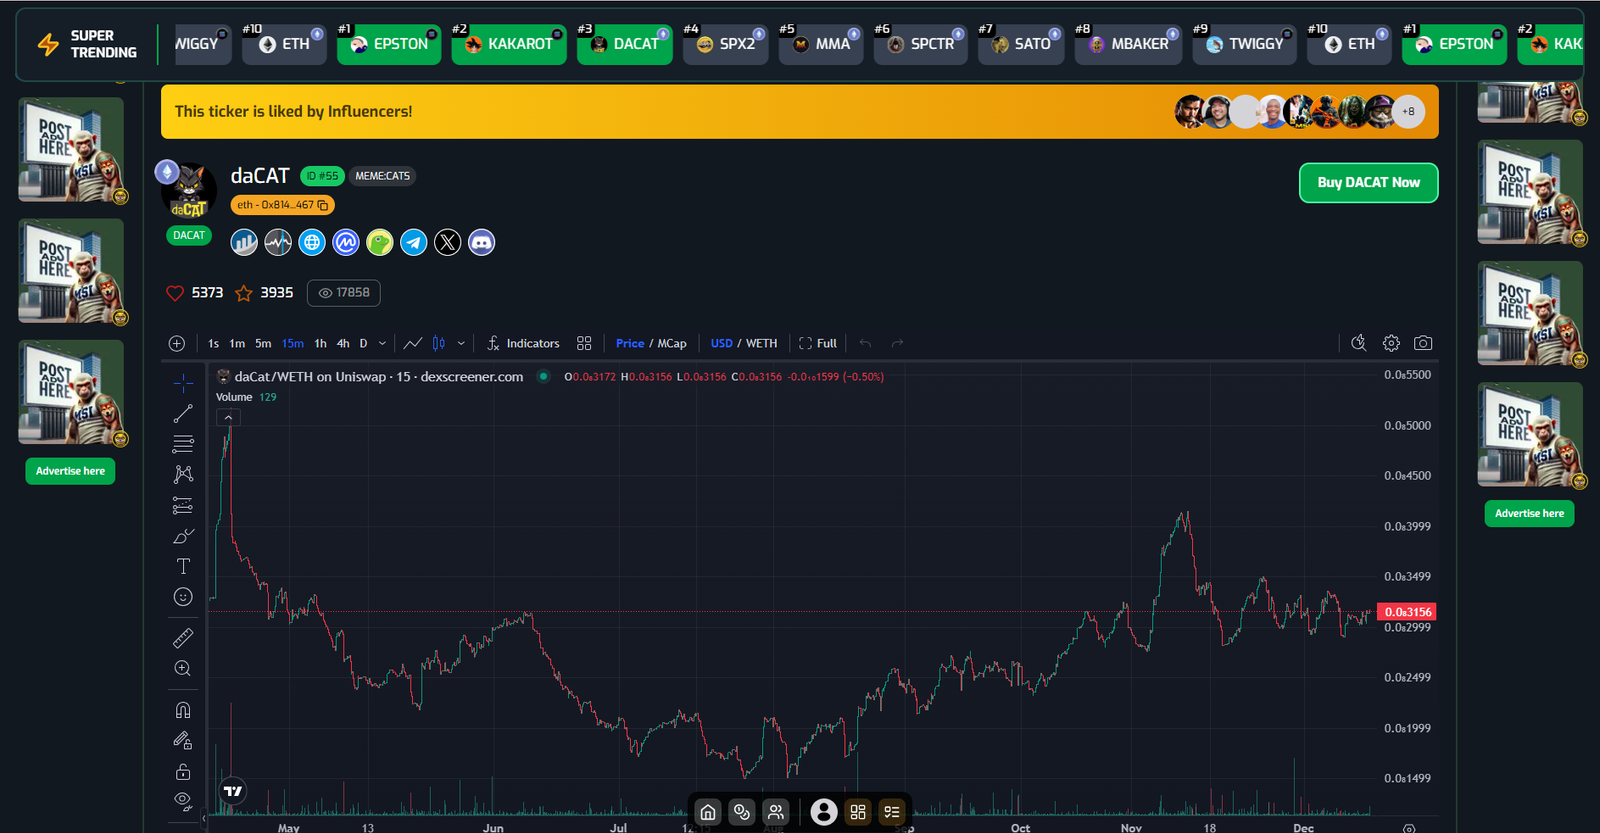Open the profile avatar in bottom dock
The width and height of the screenshot is (1600, 833).
[824, 812]
